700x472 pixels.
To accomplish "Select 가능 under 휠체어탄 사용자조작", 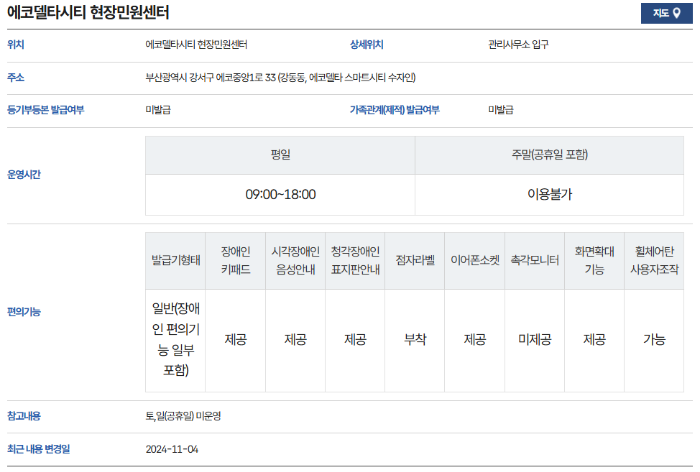I will tap(654, 339).
